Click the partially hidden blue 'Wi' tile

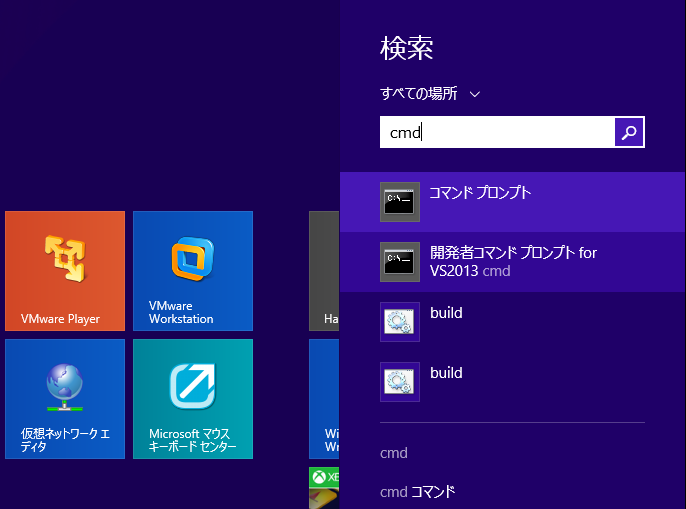coord(324,398)
